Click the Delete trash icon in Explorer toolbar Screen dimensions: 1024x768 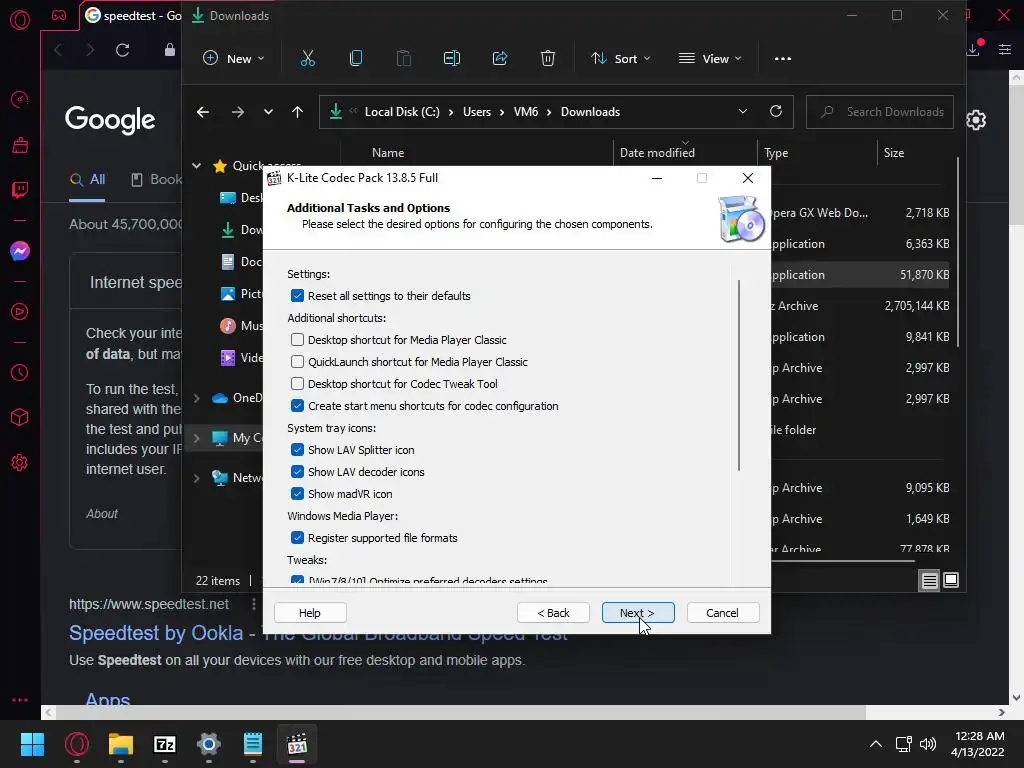[x=548, y=59]
